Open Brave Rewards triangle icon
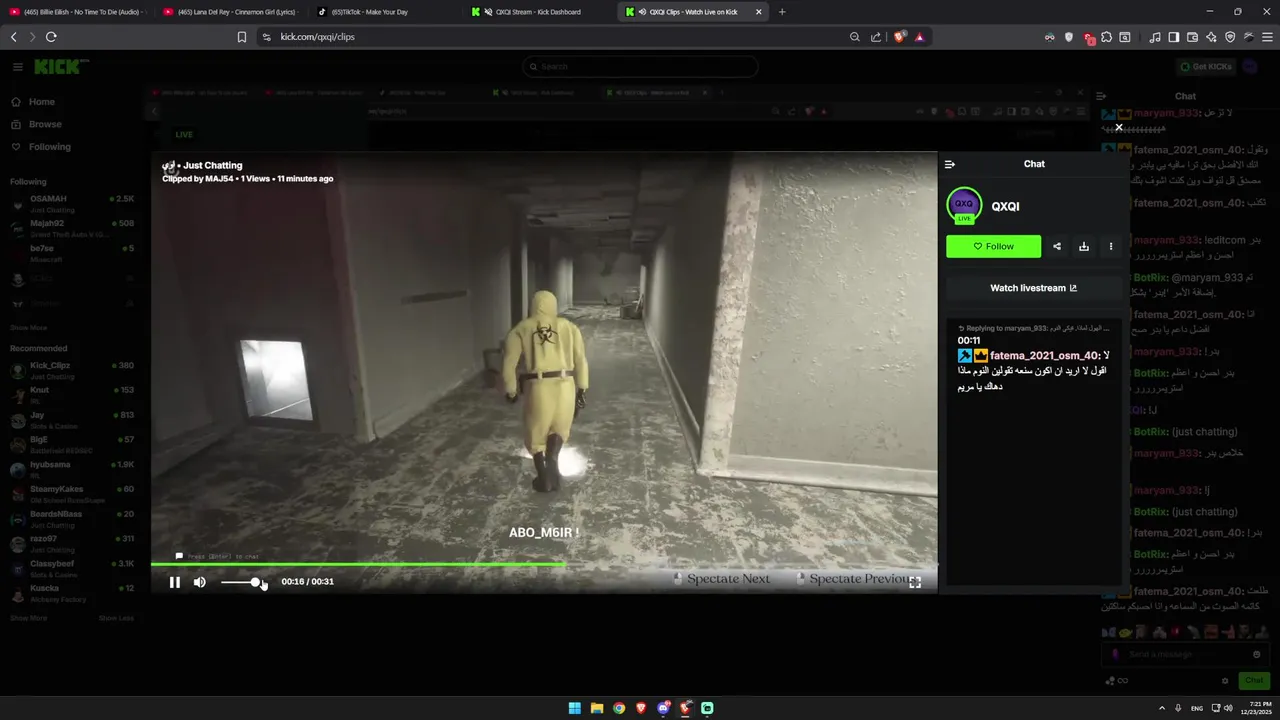The image size is (1280, 720). (x=919, y=37)
